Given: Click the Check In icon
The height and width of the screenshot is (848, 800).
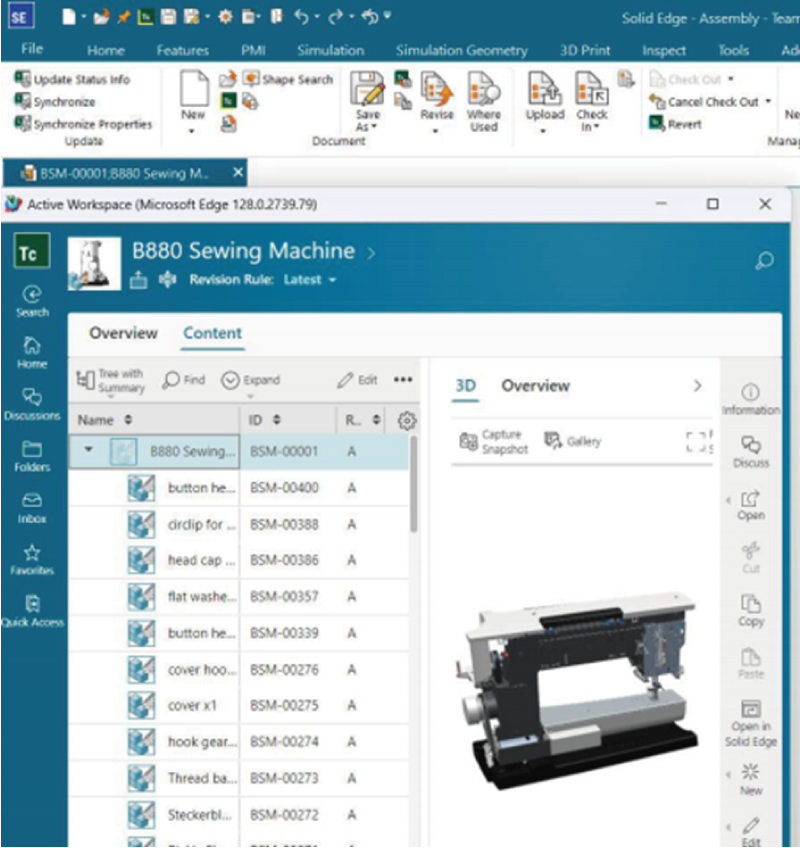Looking at the screenshot, I should [592, 90].
